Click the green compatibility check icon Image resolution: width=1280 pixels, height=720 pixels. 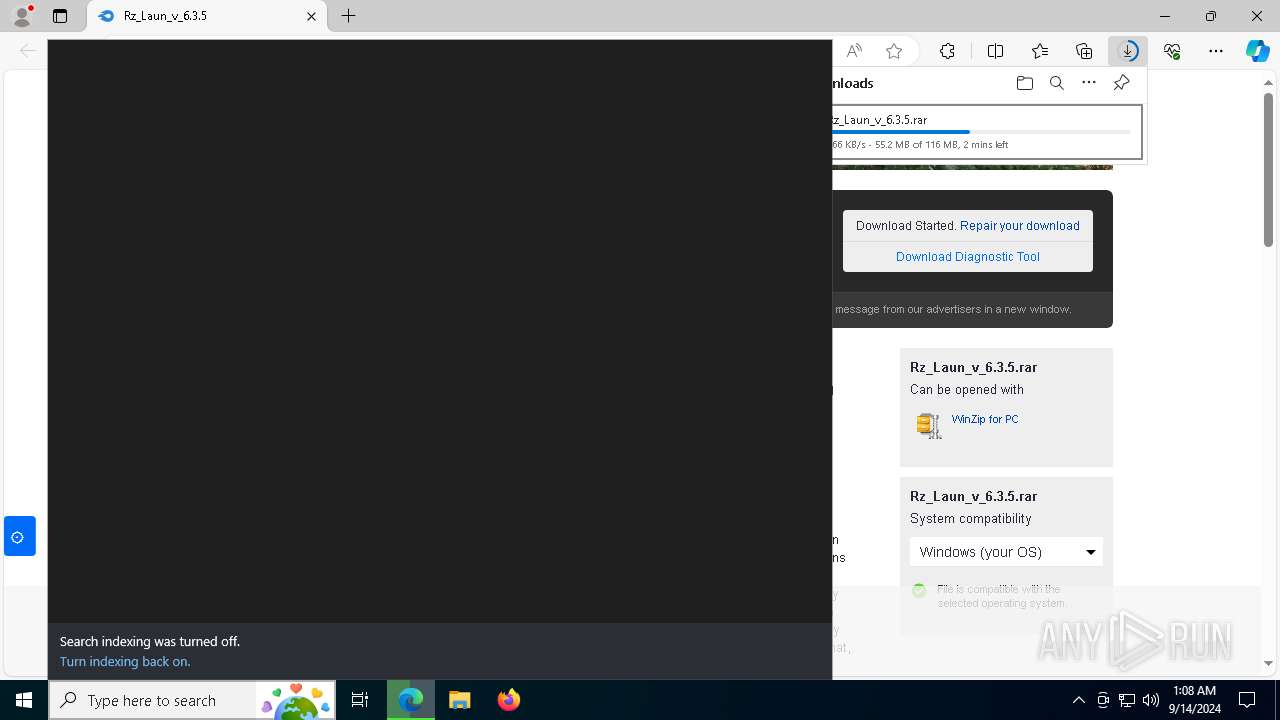point(919,591)
